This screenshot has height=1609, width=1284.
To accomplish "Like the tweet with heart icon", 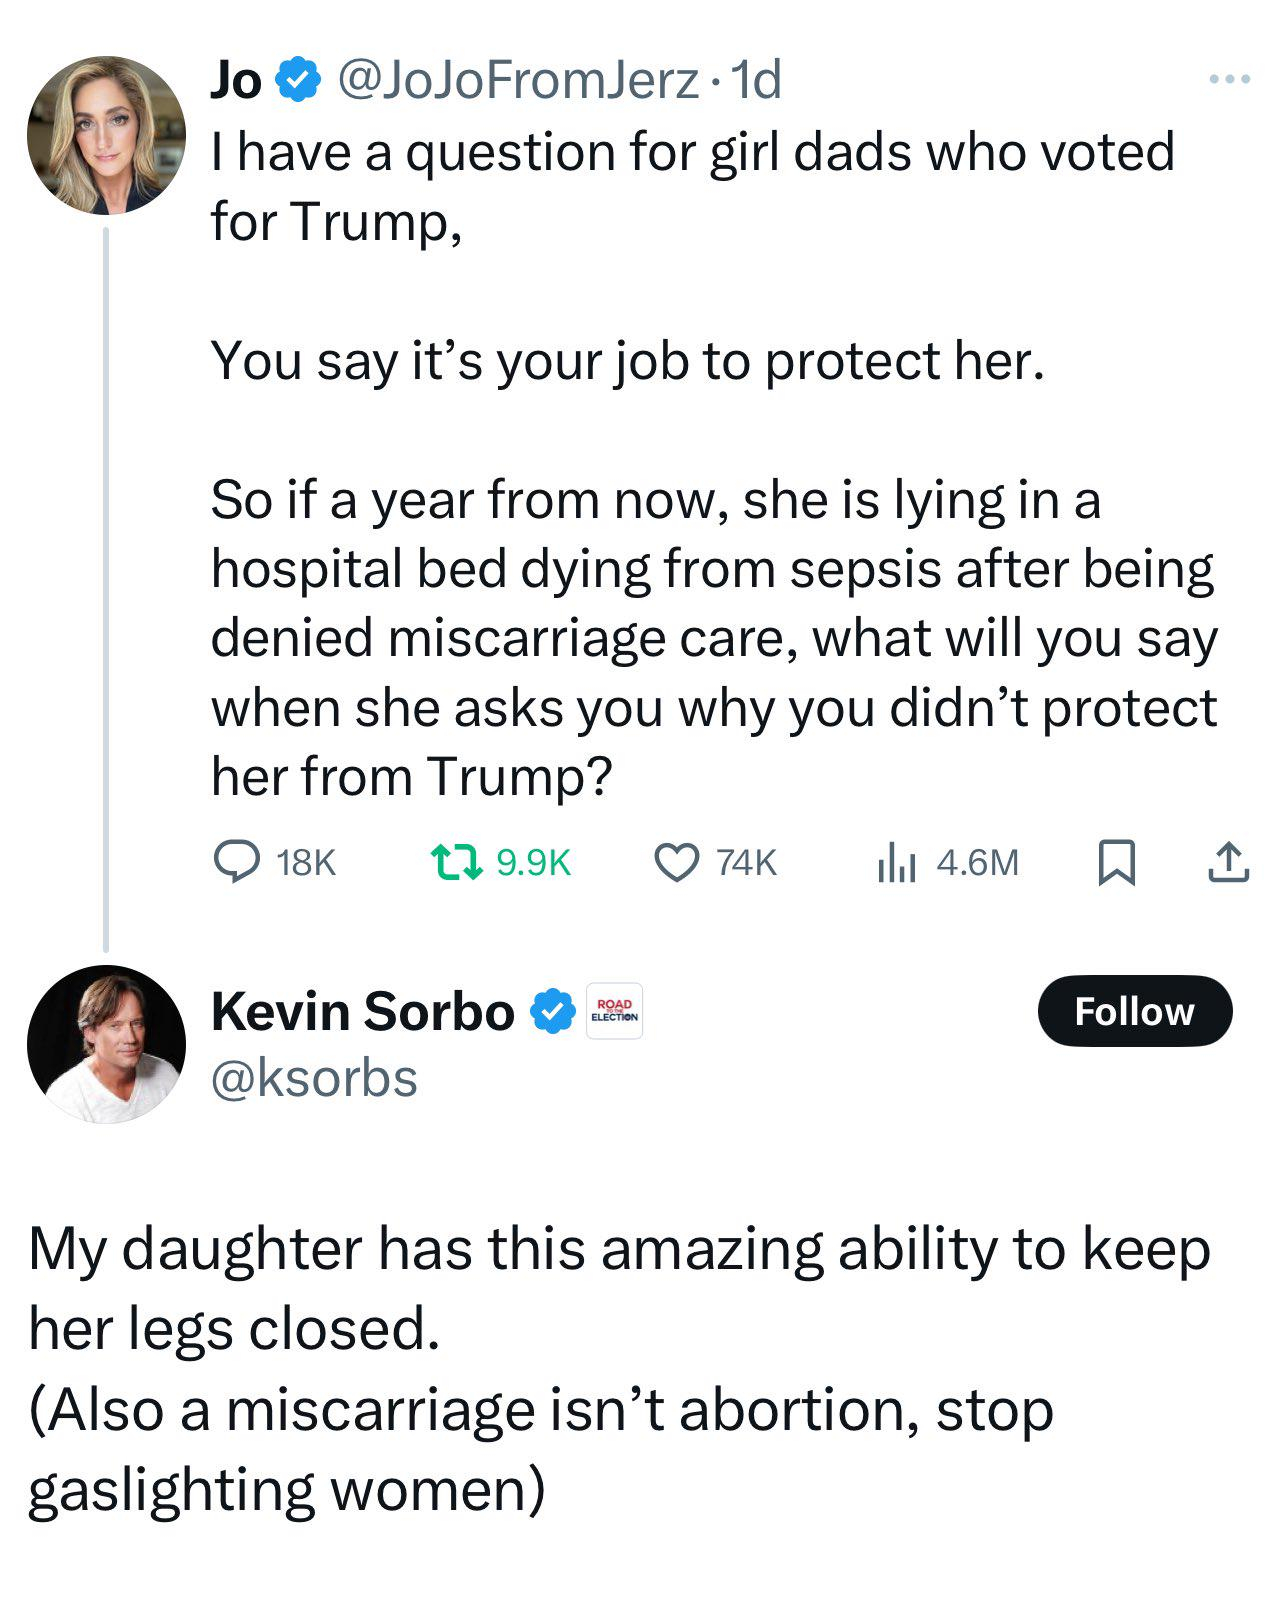I will [x=677, y=862].
